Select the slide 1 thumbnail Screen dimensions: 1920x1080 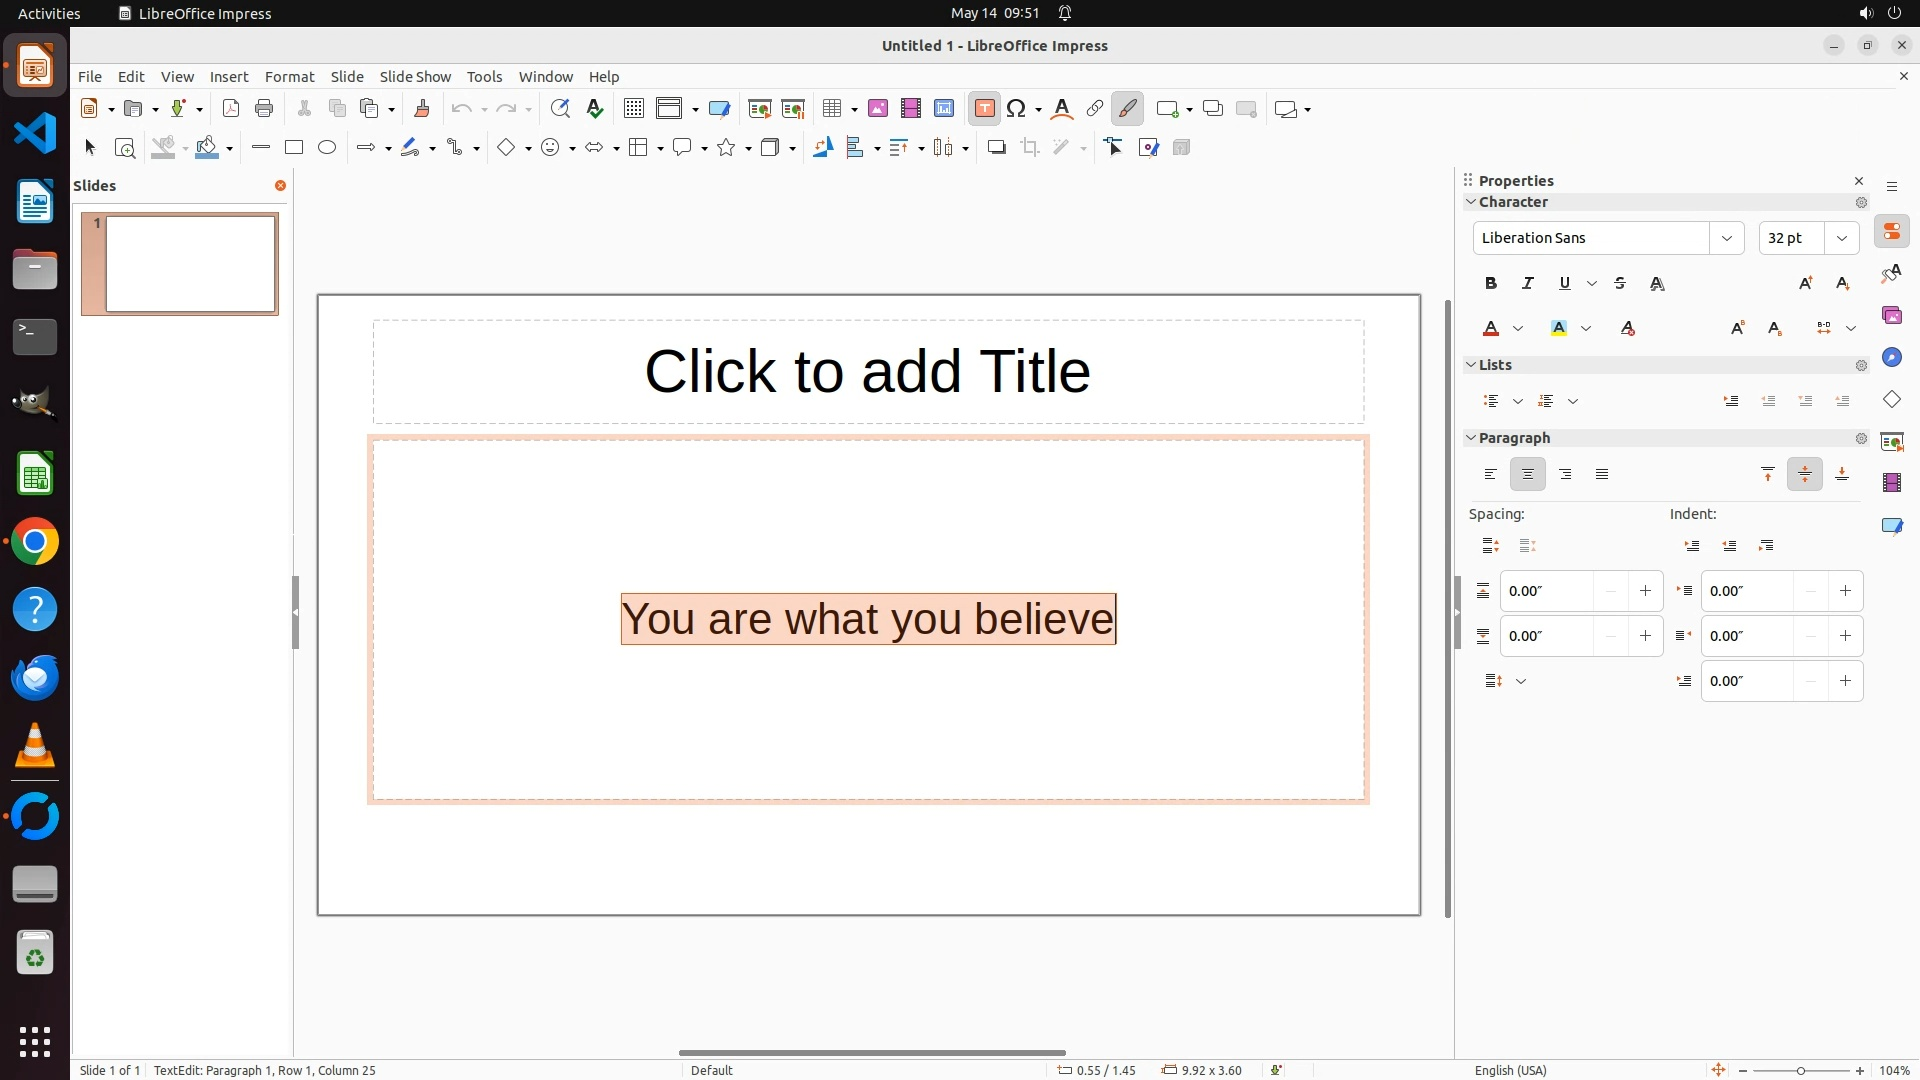pos(190,264)
